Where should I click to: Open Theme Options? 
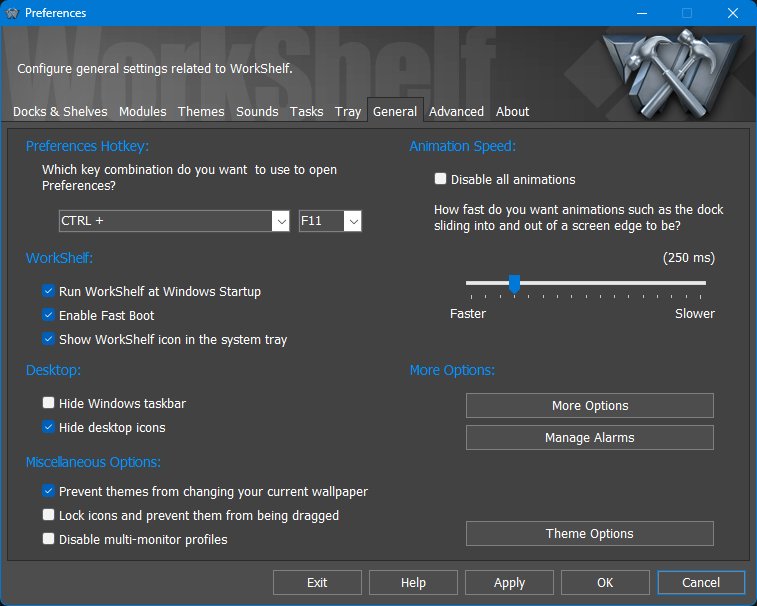pos(589,534)
